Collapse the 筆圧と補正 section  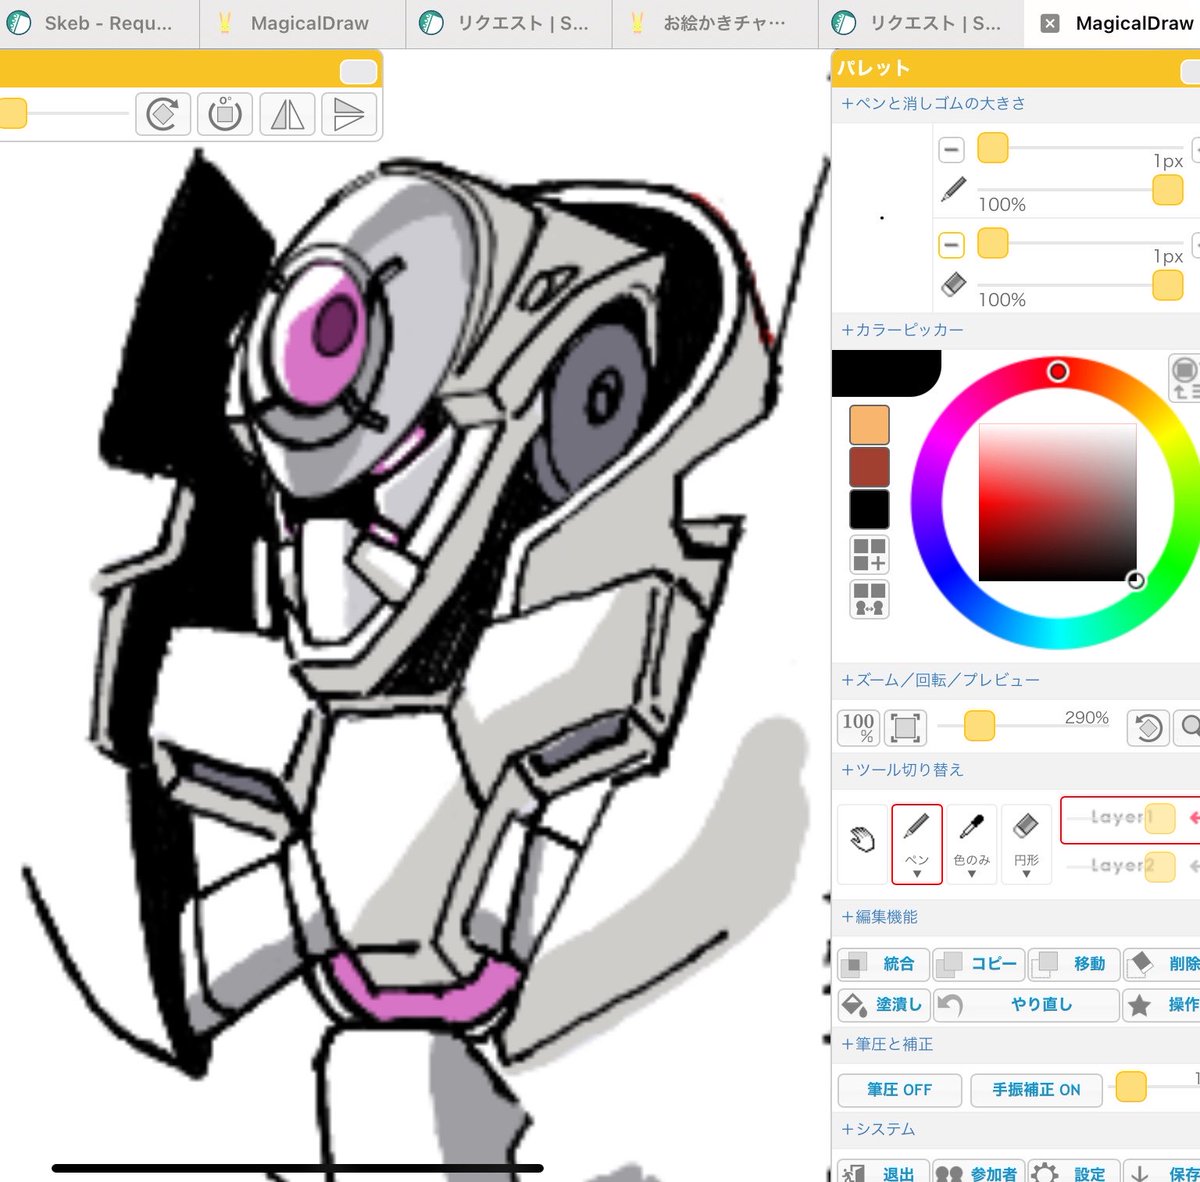pos(887,1044)
